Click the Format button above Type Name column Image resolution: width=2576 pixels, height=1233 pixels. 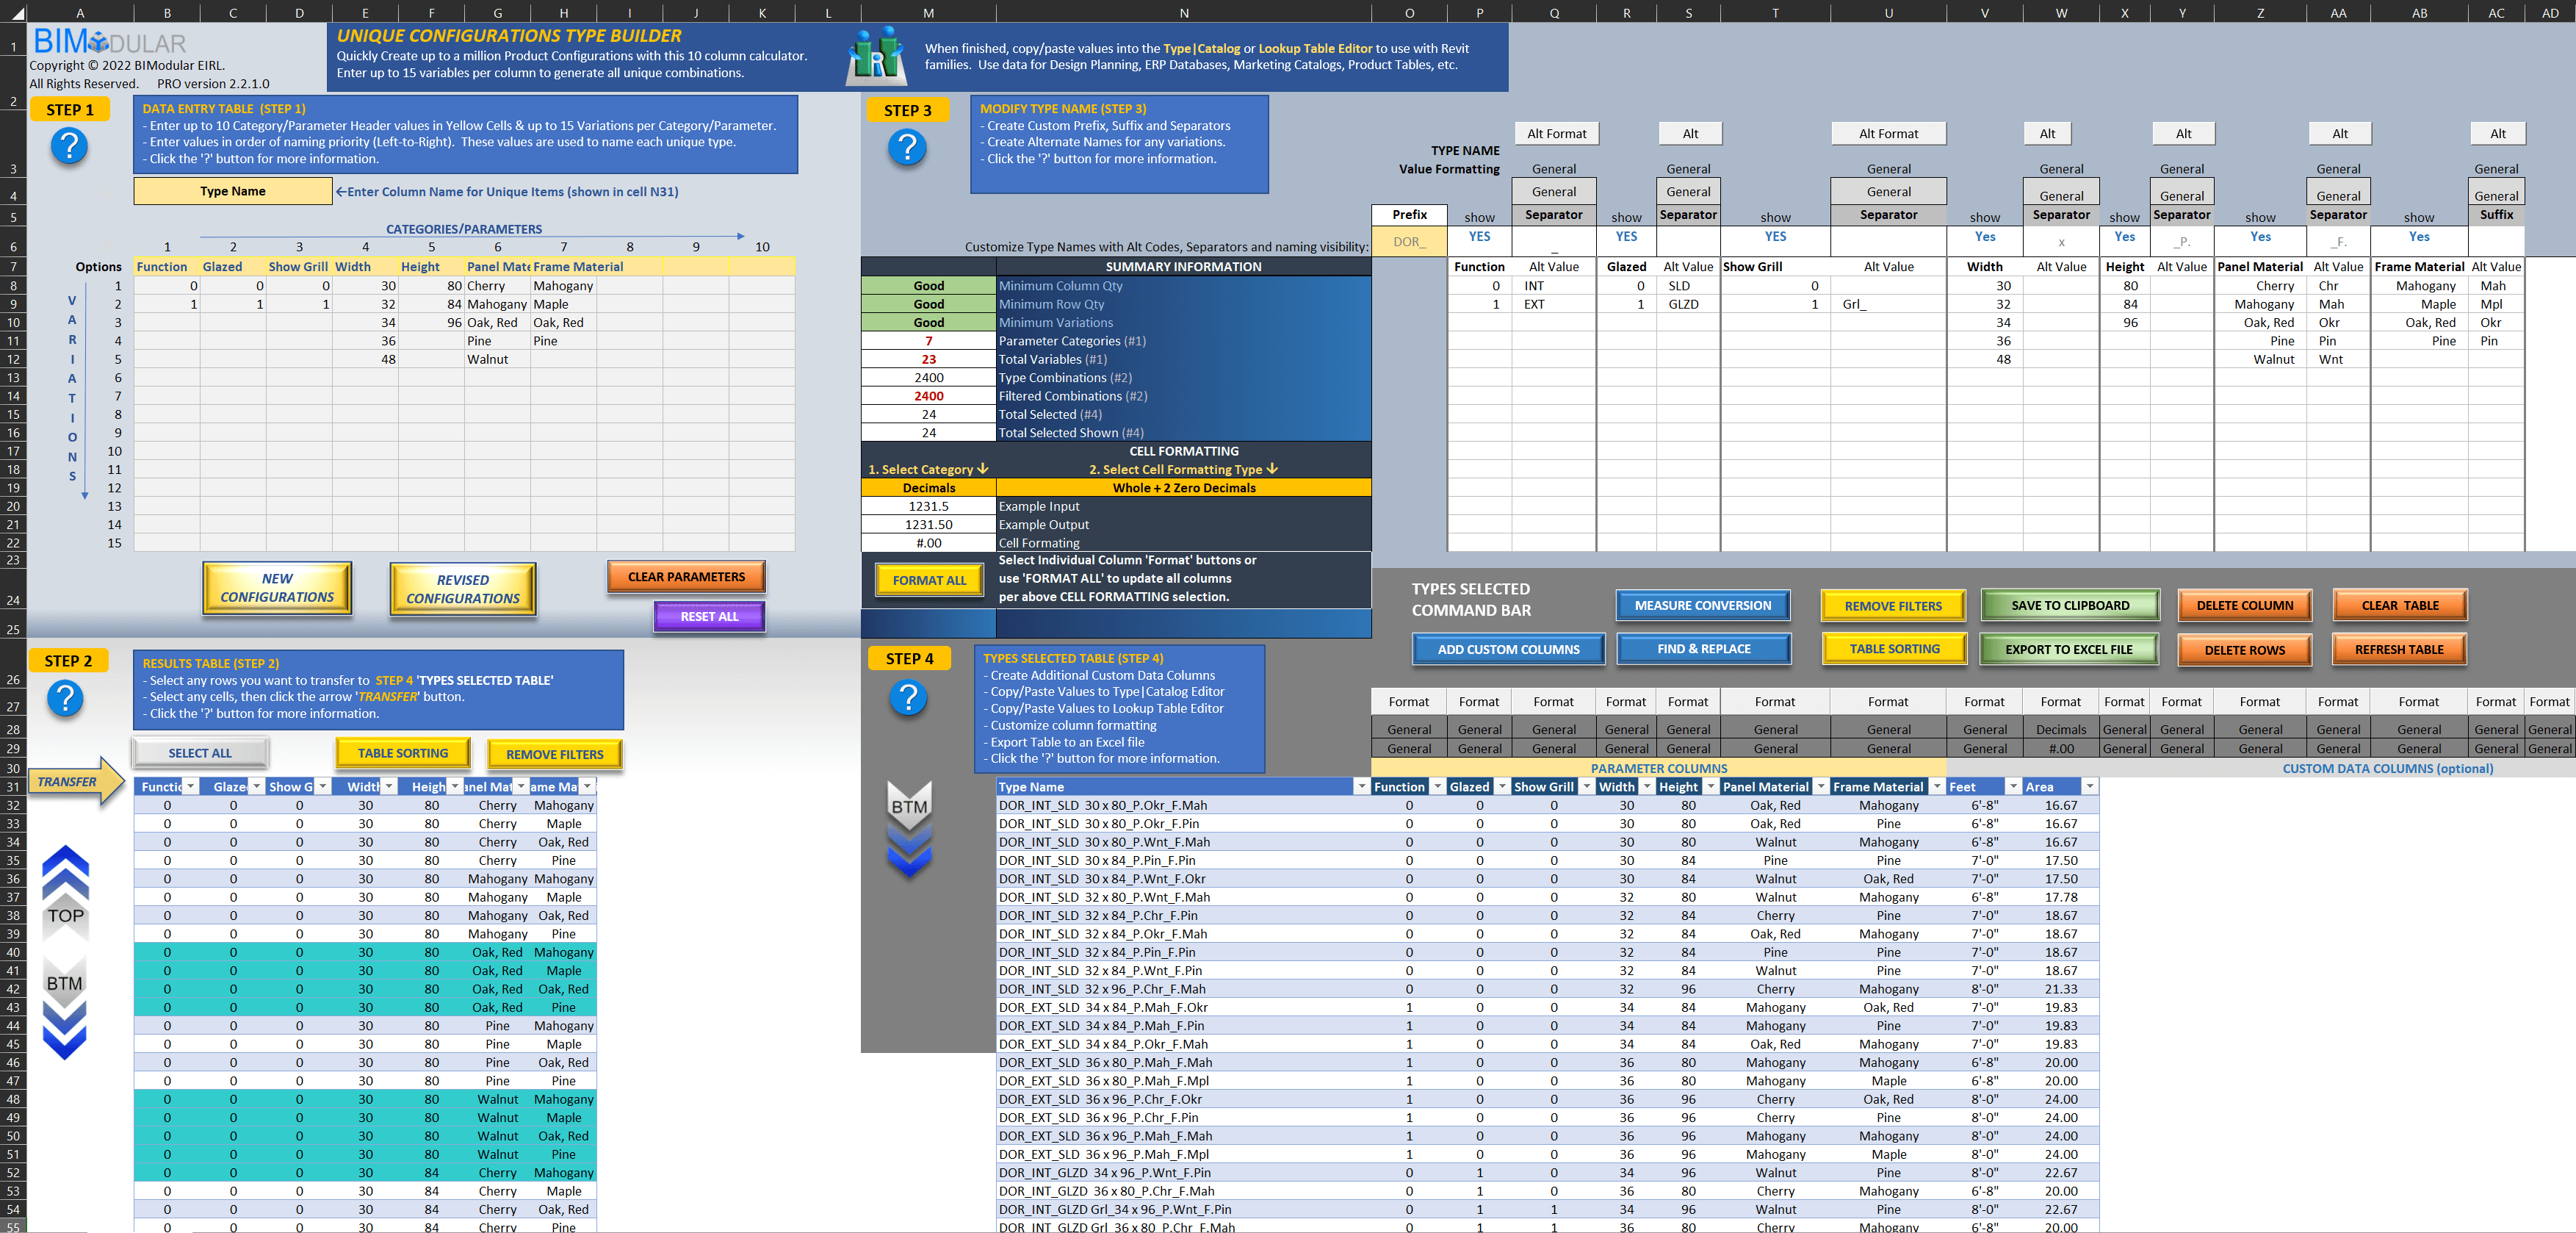1408,702
